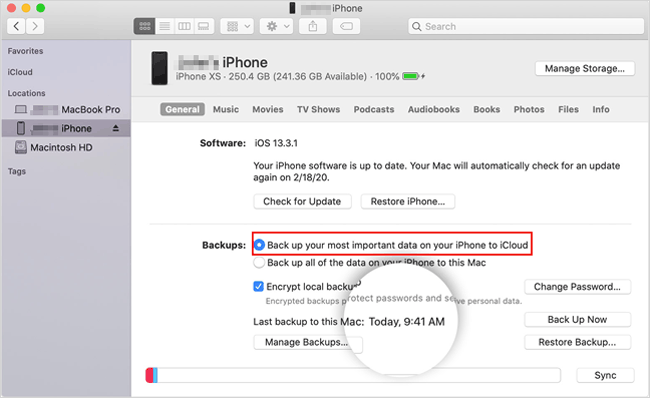The height and width of the screenshot is (401, 650).
Task: Open the group-by arrangement dropdown
Action: click(237, 26)
